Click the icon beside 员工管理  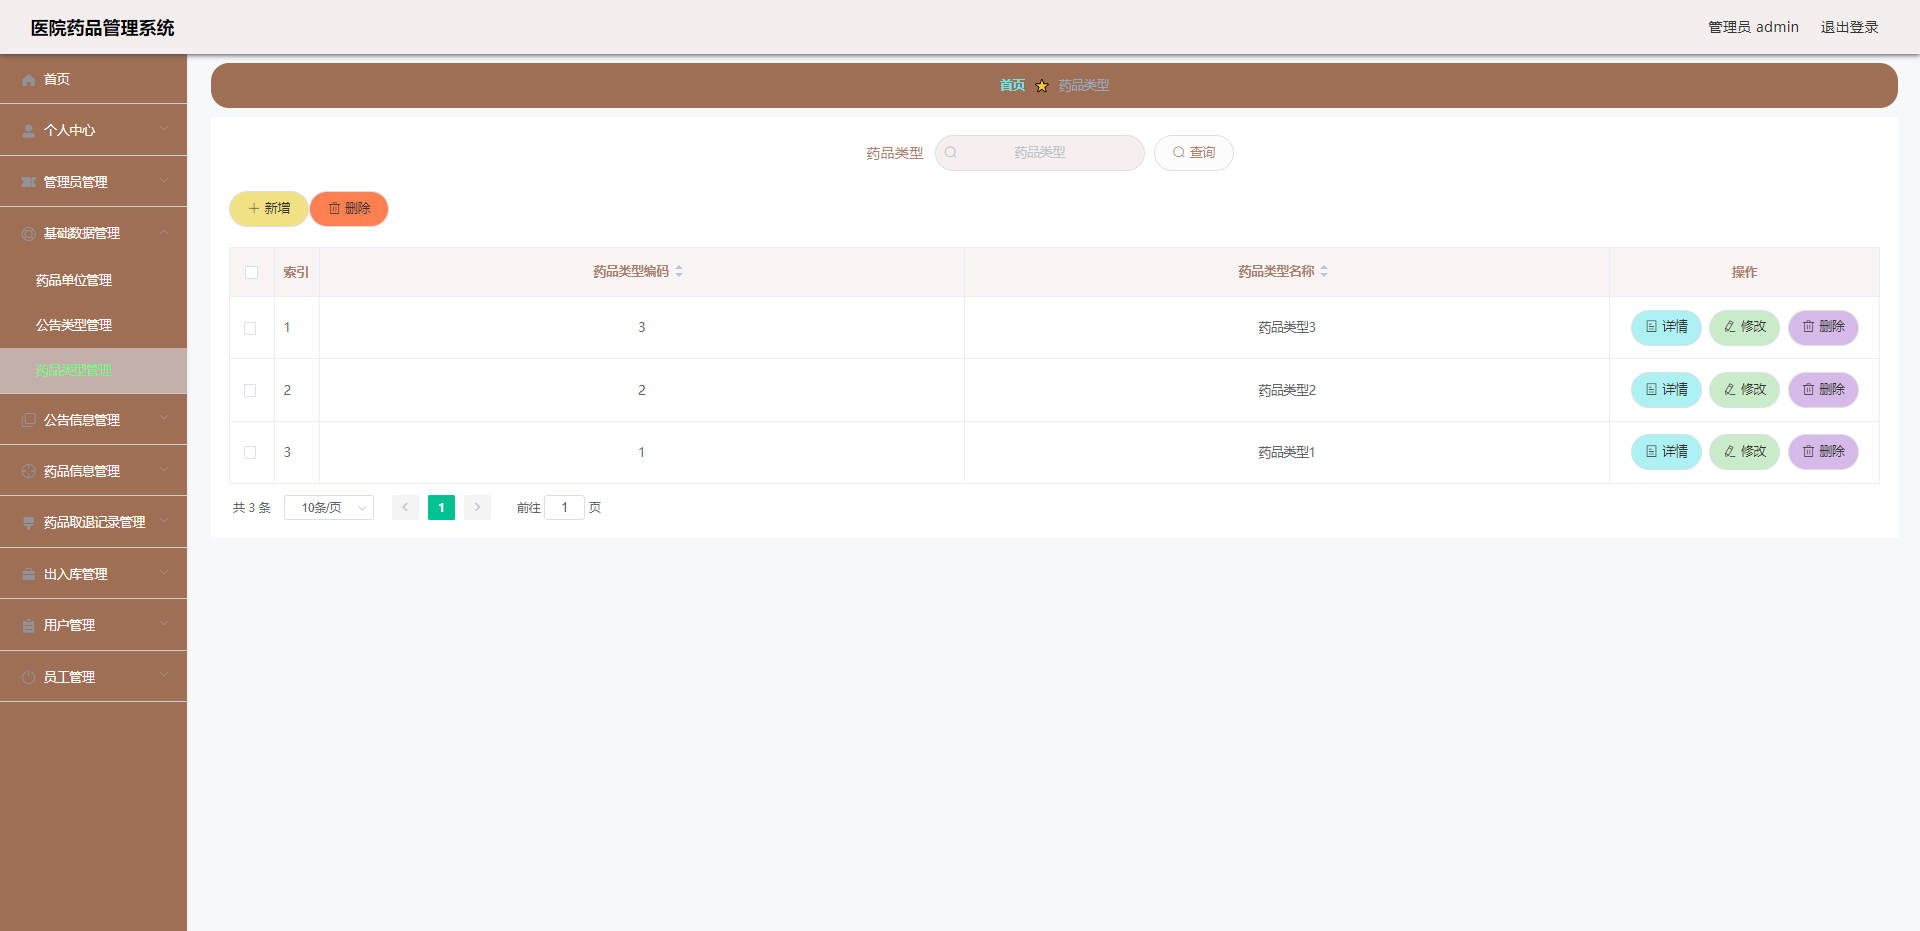[29, 677]
